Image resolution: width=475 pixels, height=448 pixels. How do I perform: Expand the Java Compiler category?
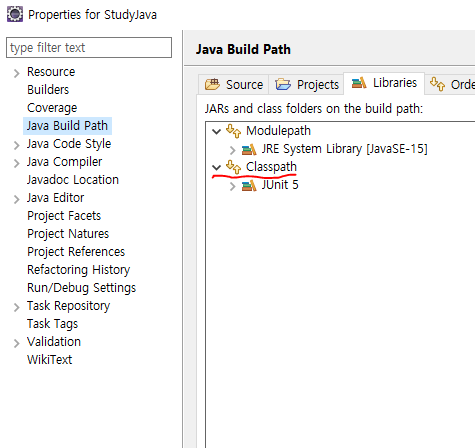(x=17, y=163)
